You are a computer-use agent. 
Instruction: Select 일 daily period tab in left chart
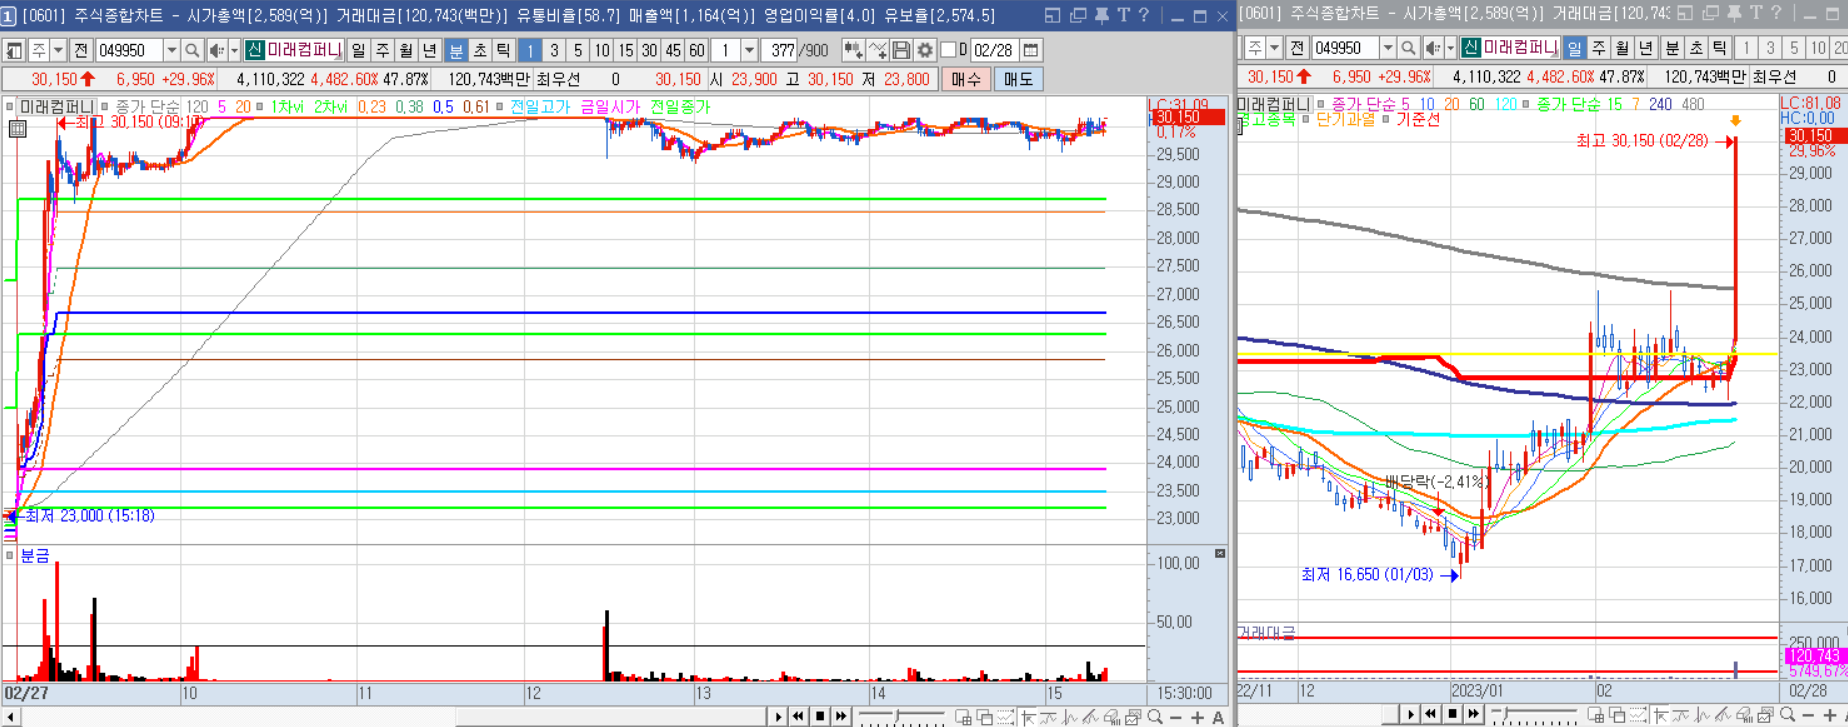coord(358,50)
